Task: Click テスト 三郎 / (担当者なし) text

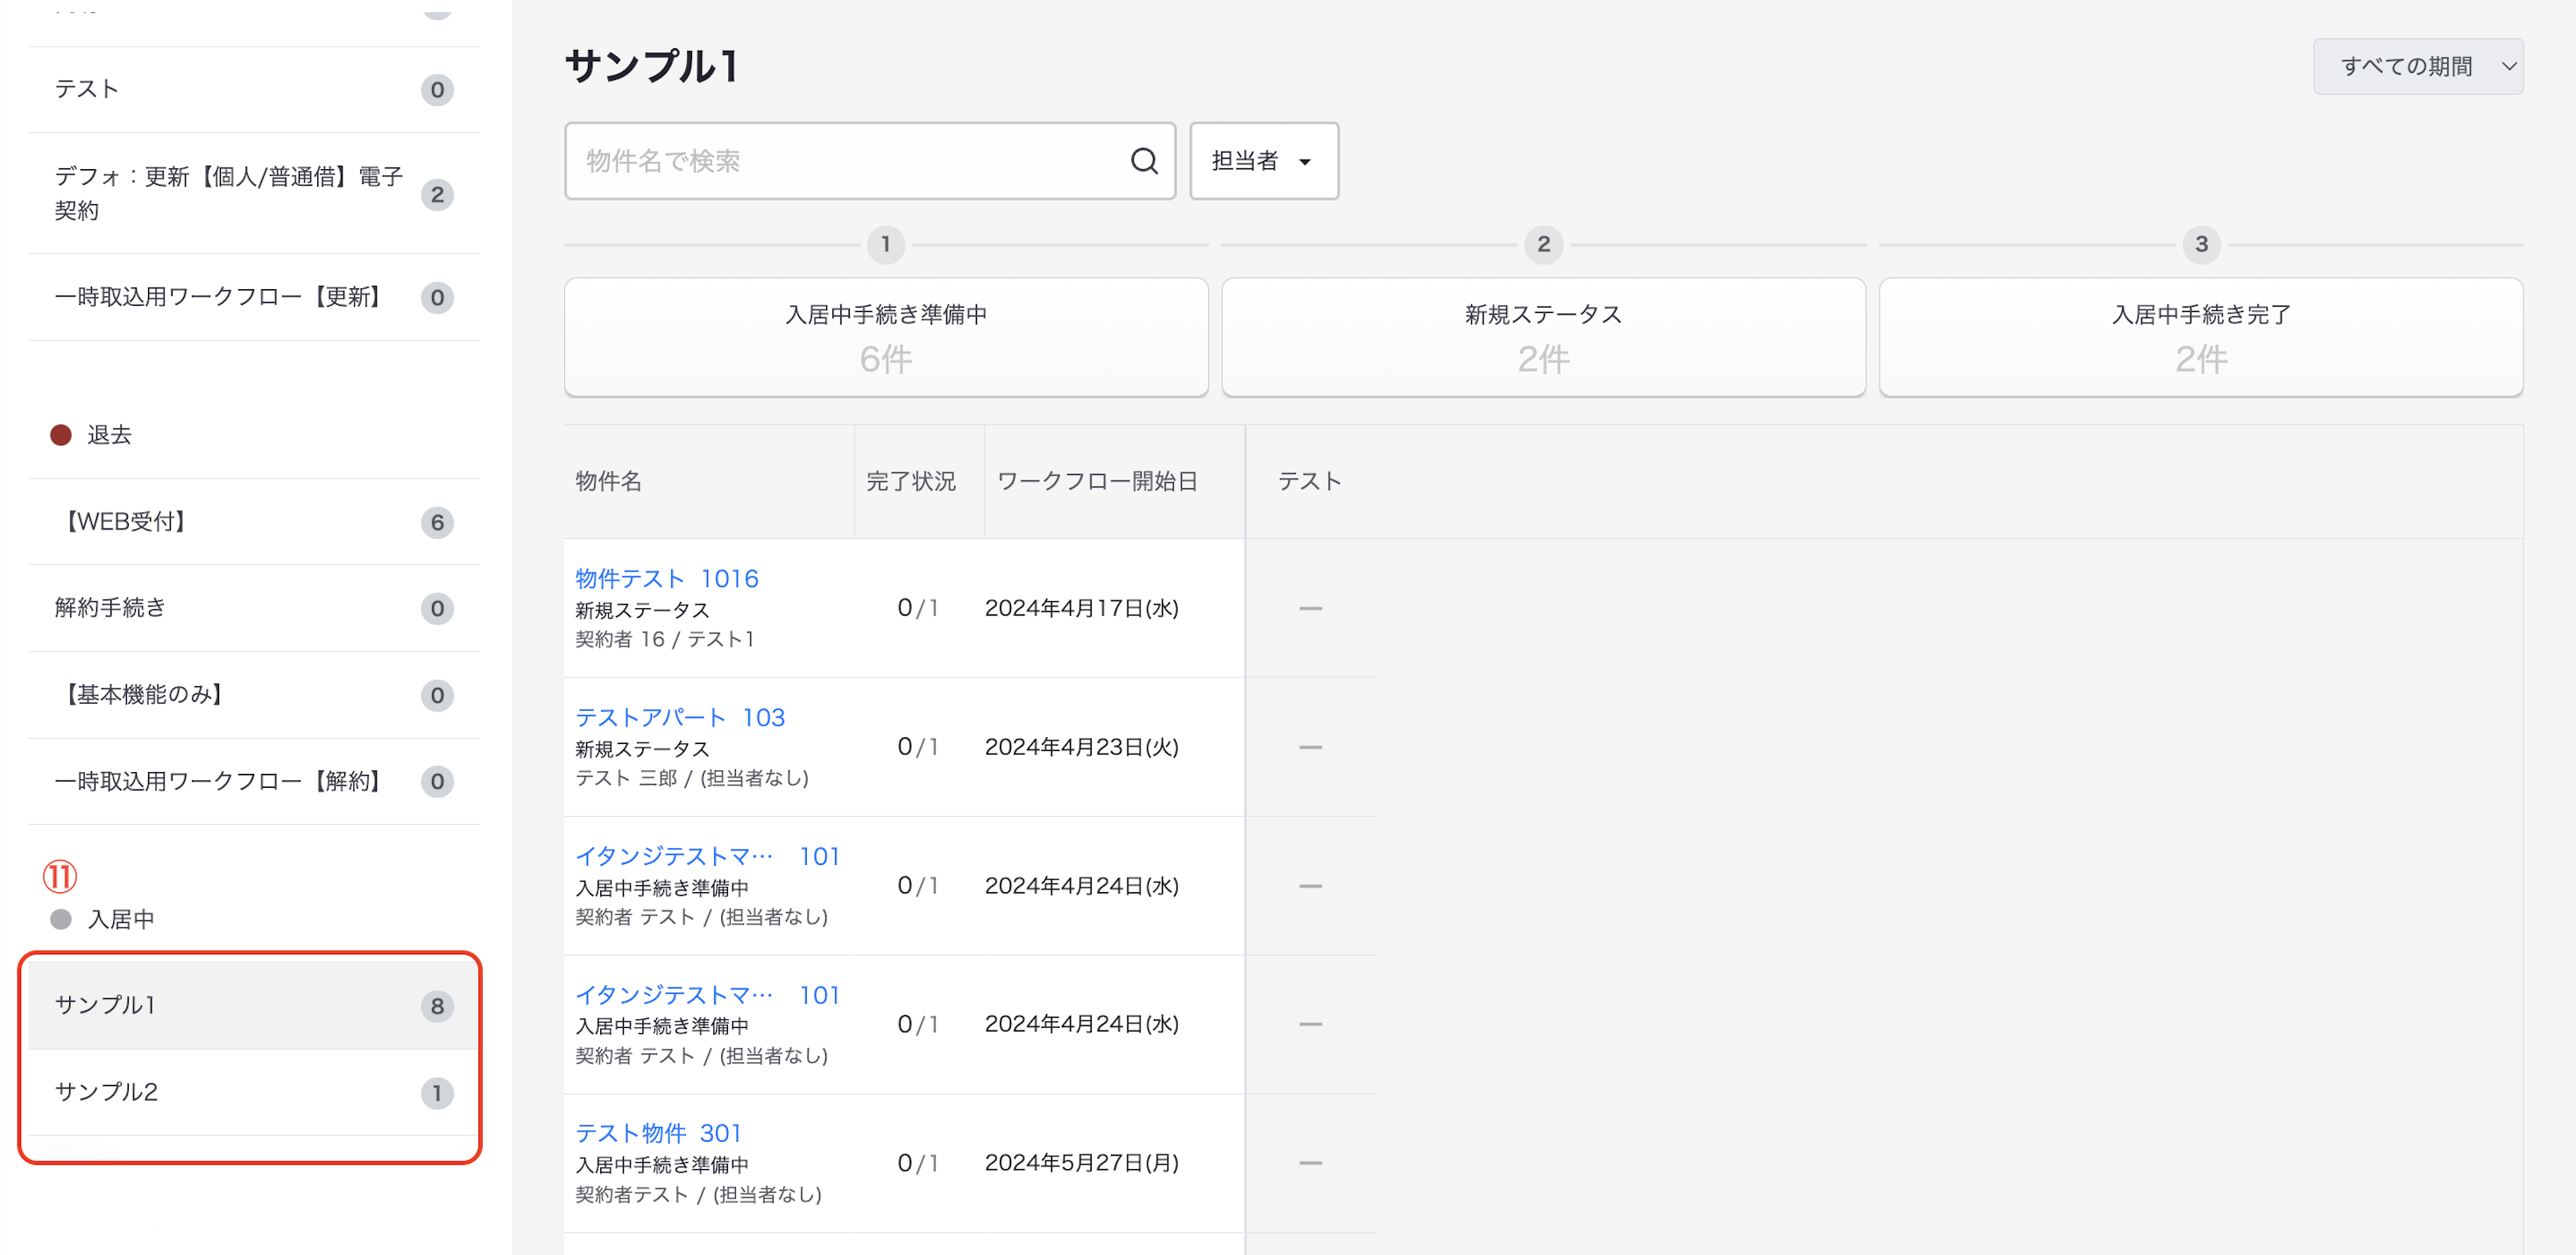Action: point(691,778)
